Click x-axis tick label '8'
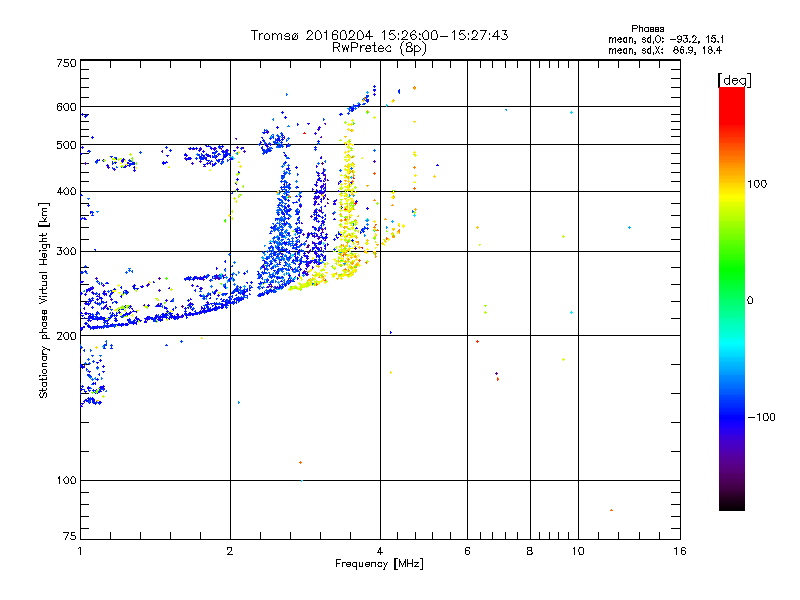 coord(530,551)
